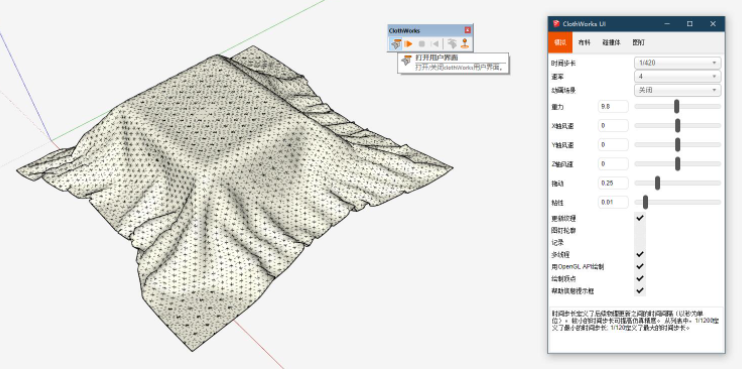The width and height of the screenshot is (742, 372).
Task: Select the gray cloth tool icon
Action: (452, 44)
